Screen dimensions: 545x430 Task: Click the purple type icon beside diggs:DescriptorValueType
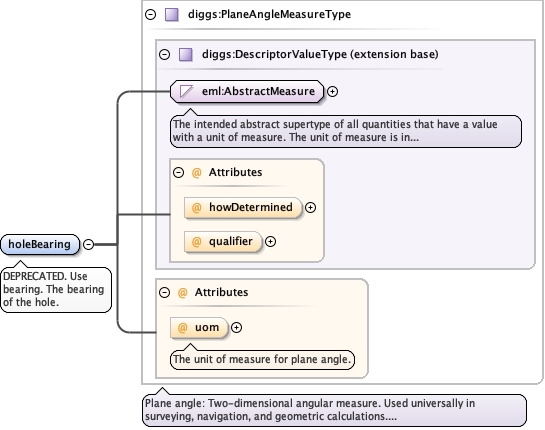186,55
